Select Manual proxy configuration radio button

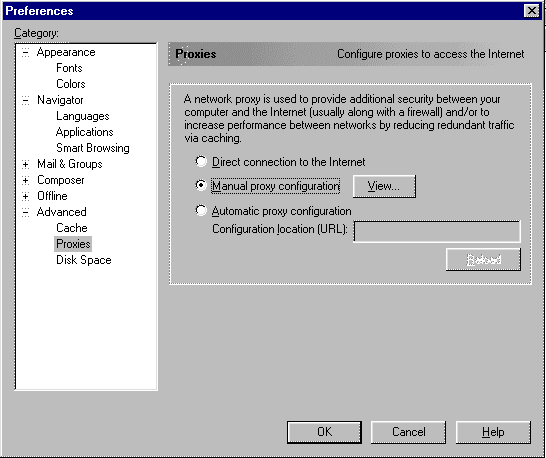[201, 185]
